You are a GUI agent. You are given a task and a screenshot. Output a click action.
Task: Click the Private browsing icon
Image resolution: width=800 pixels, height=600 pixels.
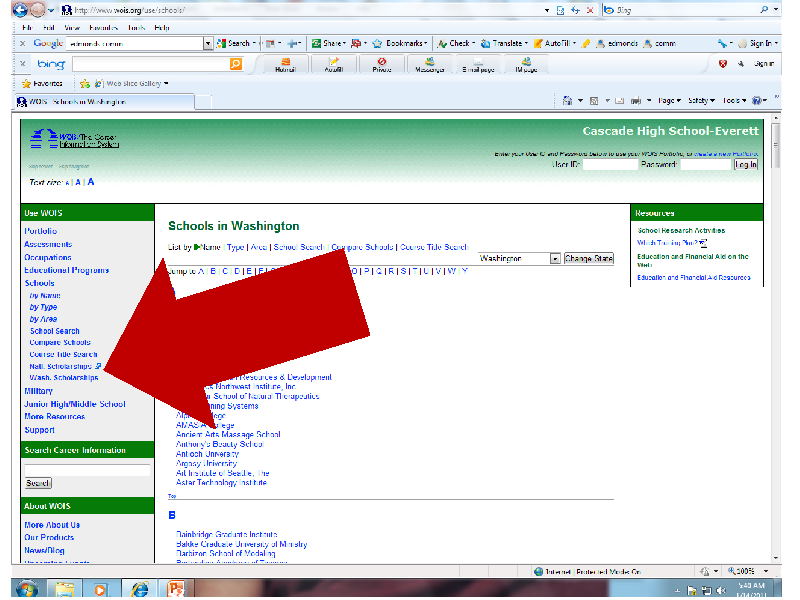click(382, 64)
